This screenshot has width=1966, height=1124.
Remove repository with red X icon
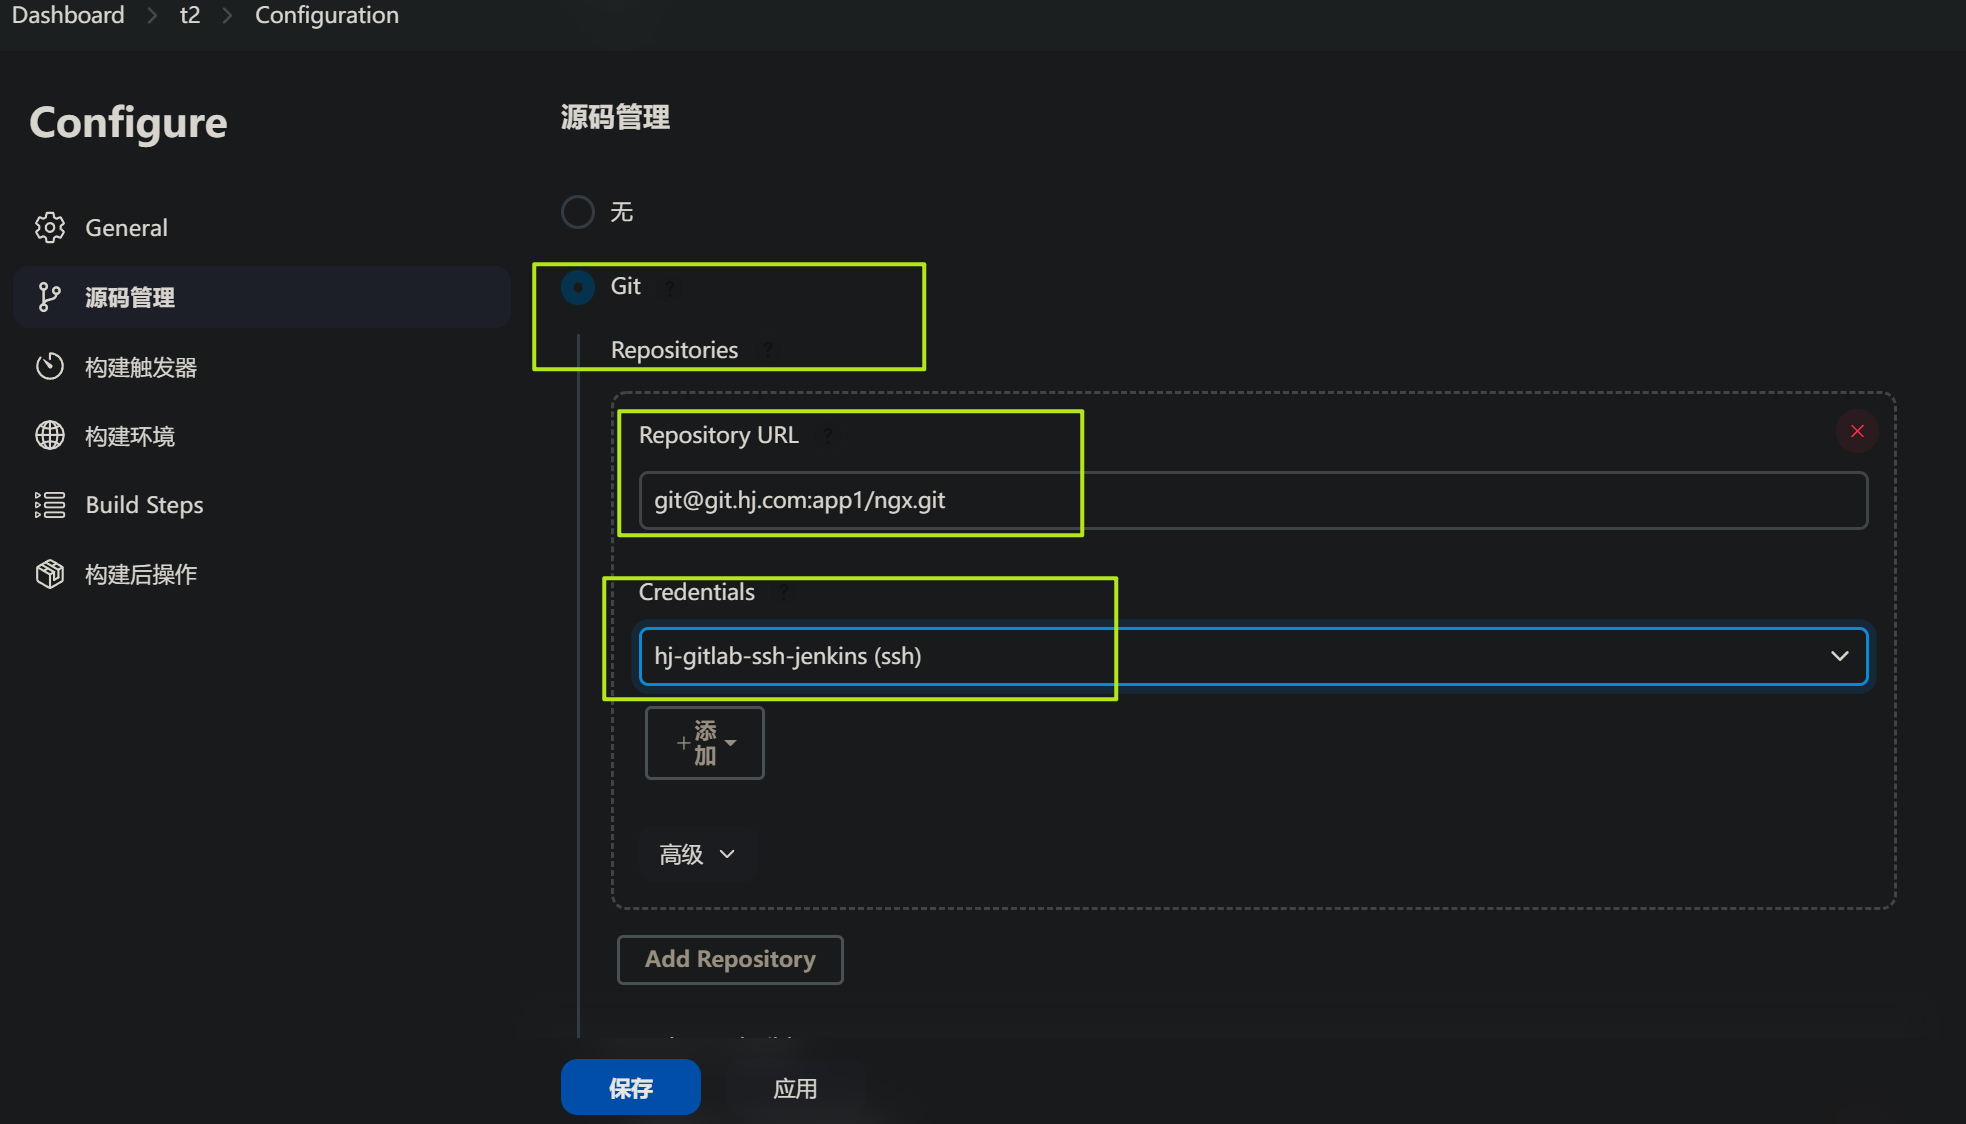pos(1857,431)
